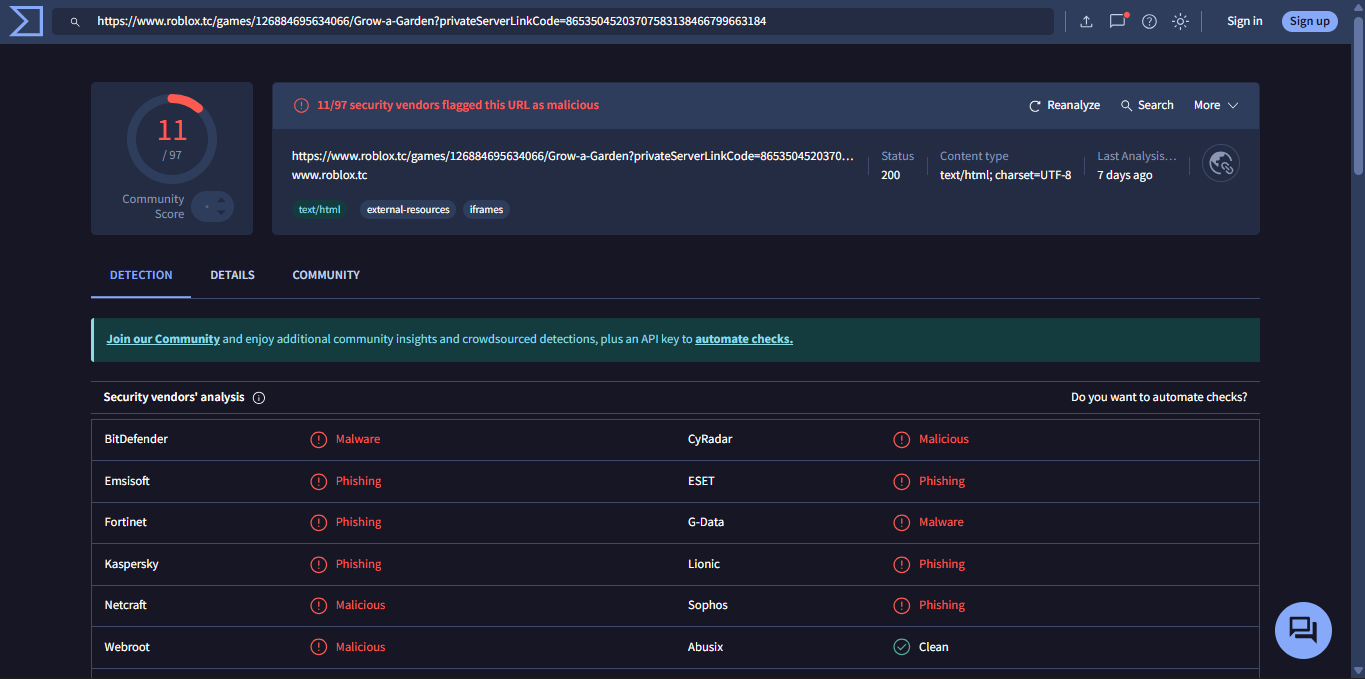Viewport: 1365px width, 679px height.
Task: Click the Sign up button
Action: point(1309,20)
